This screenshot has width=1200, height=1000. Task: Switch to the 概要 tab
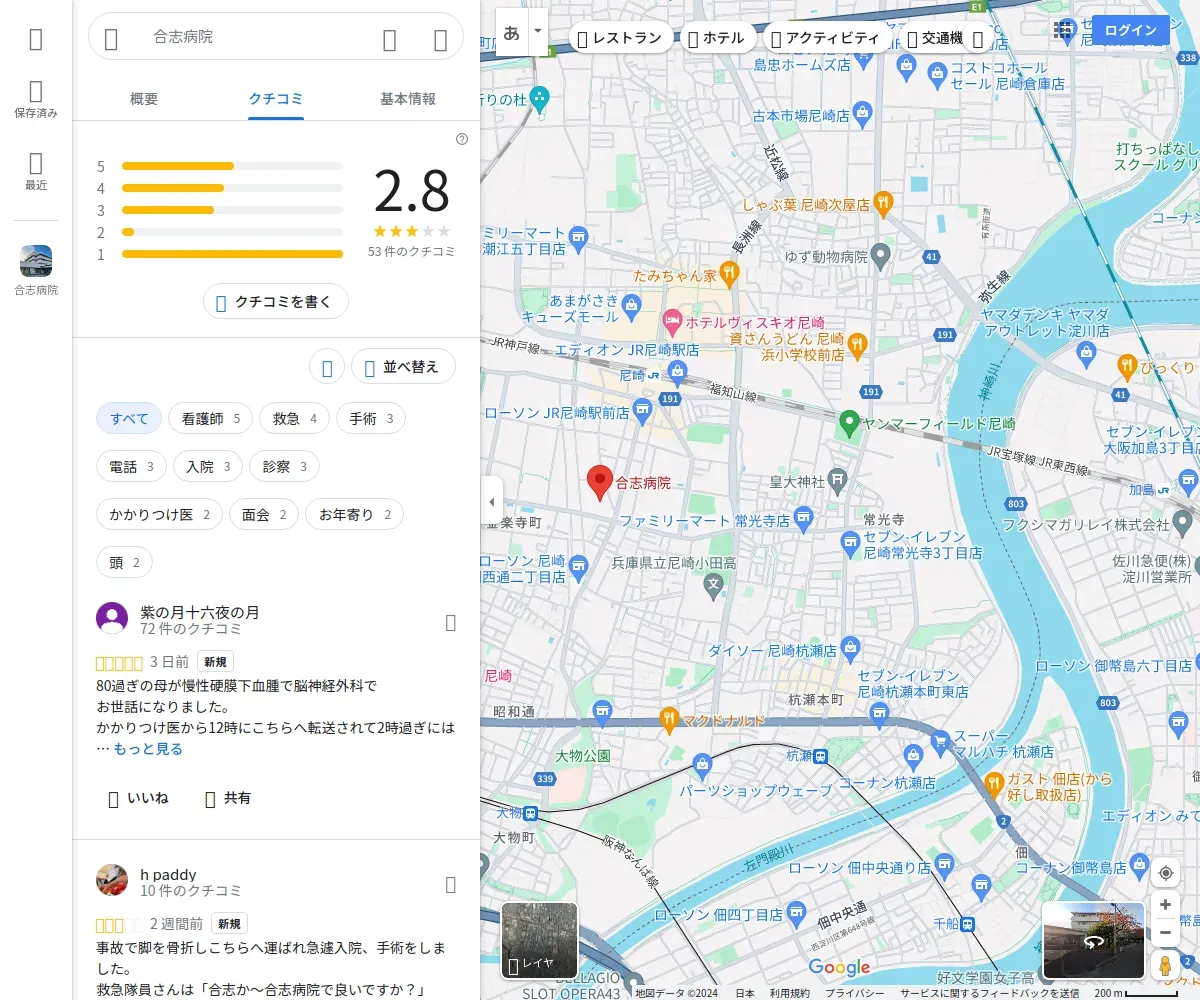pos(144,99)
